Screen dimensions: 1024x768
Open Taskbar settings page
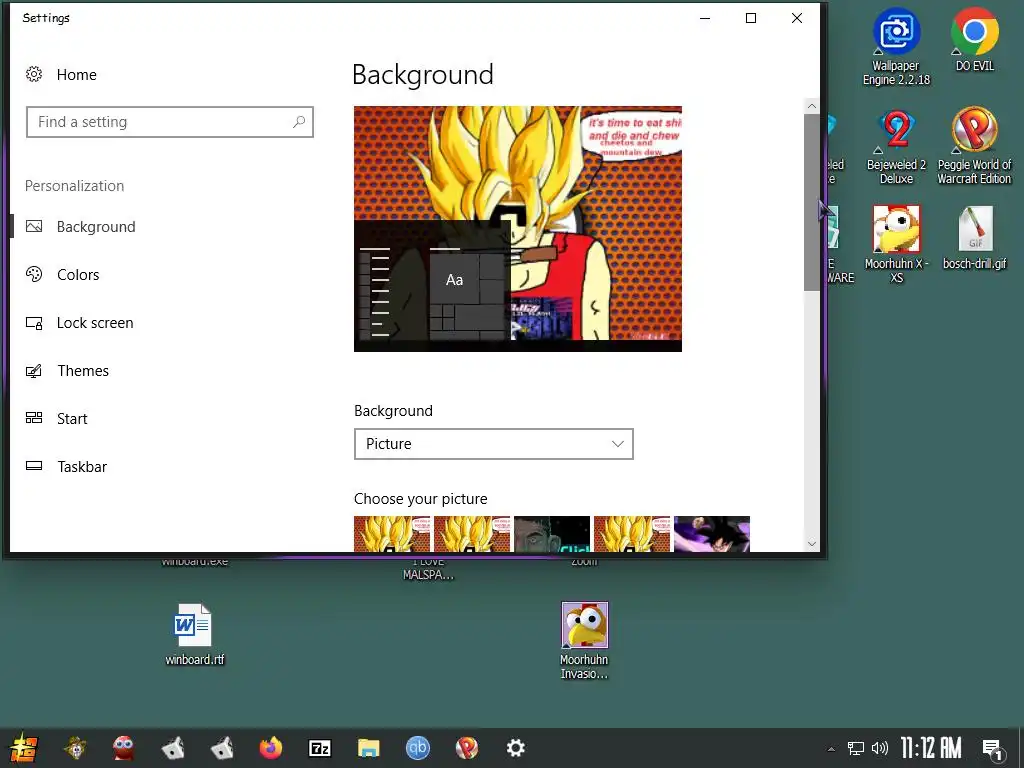tap(66, 466)
